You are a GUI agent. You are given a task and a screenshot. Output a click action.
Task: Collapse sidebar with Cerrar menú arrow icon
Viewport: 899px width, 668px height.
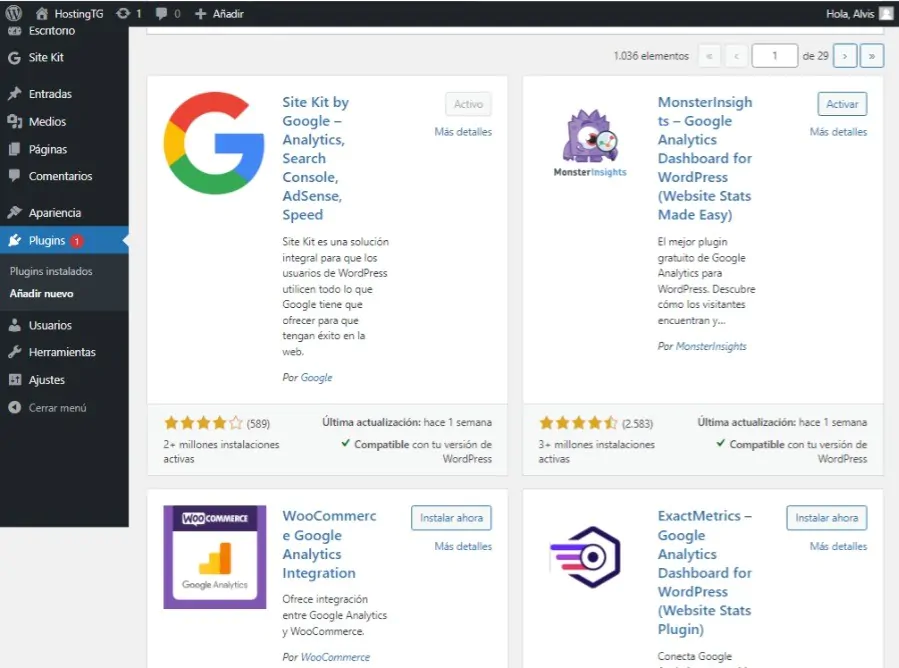(x=14, y=408)
